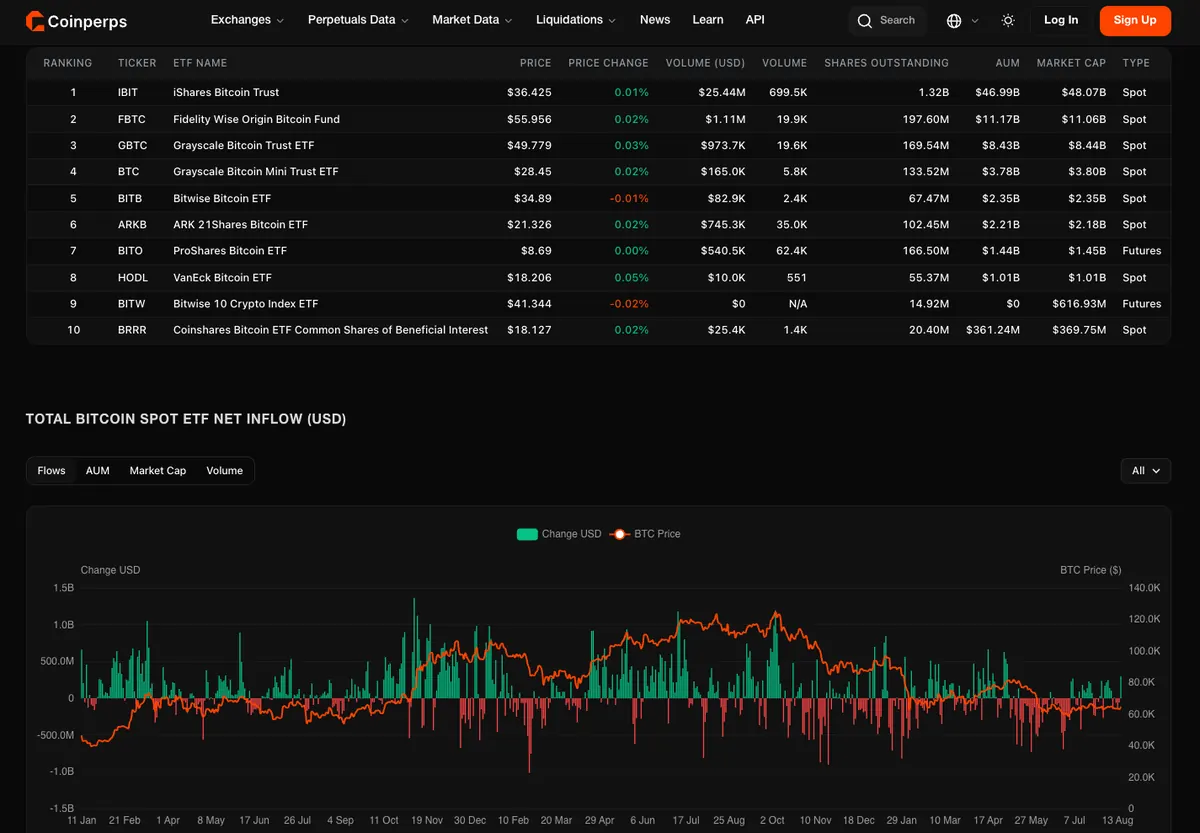Expand the language chevron next to globe
The width and height of the screenshot is (1200, 833).
coord(975,21)
